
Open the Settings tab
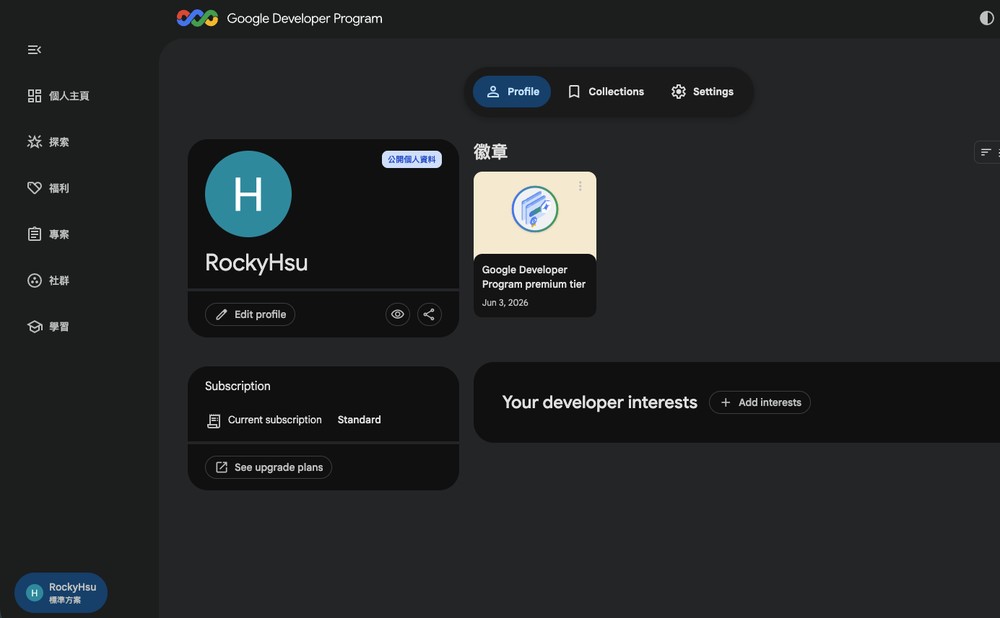[x=702, y=92]
